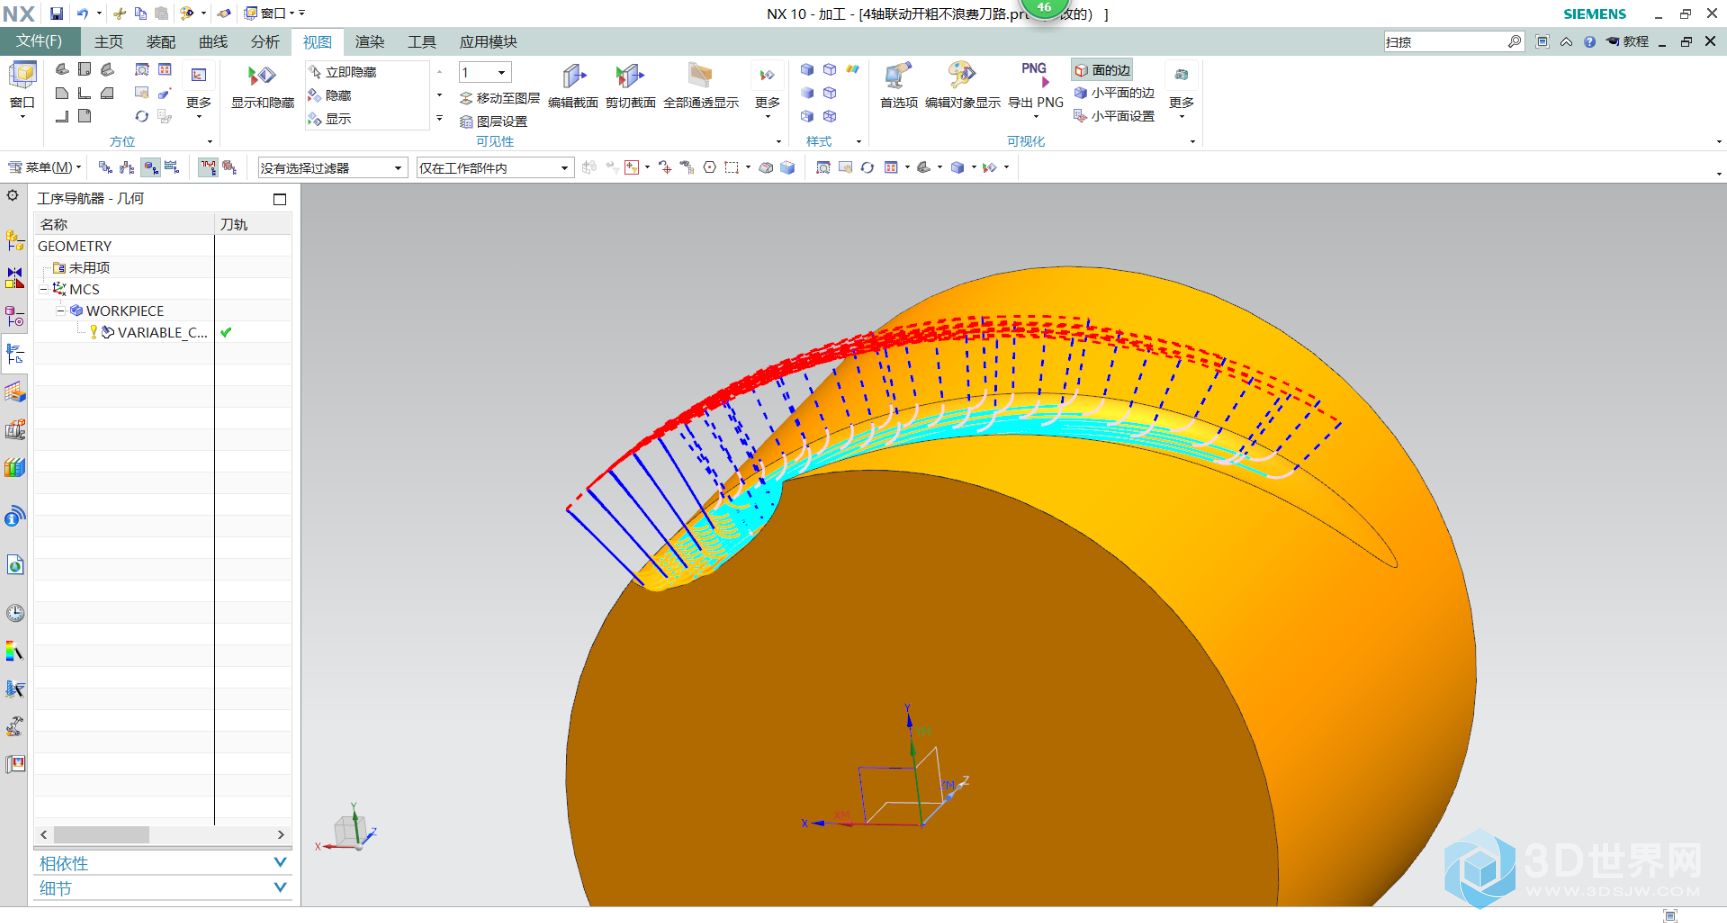Viewport: 1727px width, 923px height.
Task: Click the 名称 column header
Action: (124, 224)
